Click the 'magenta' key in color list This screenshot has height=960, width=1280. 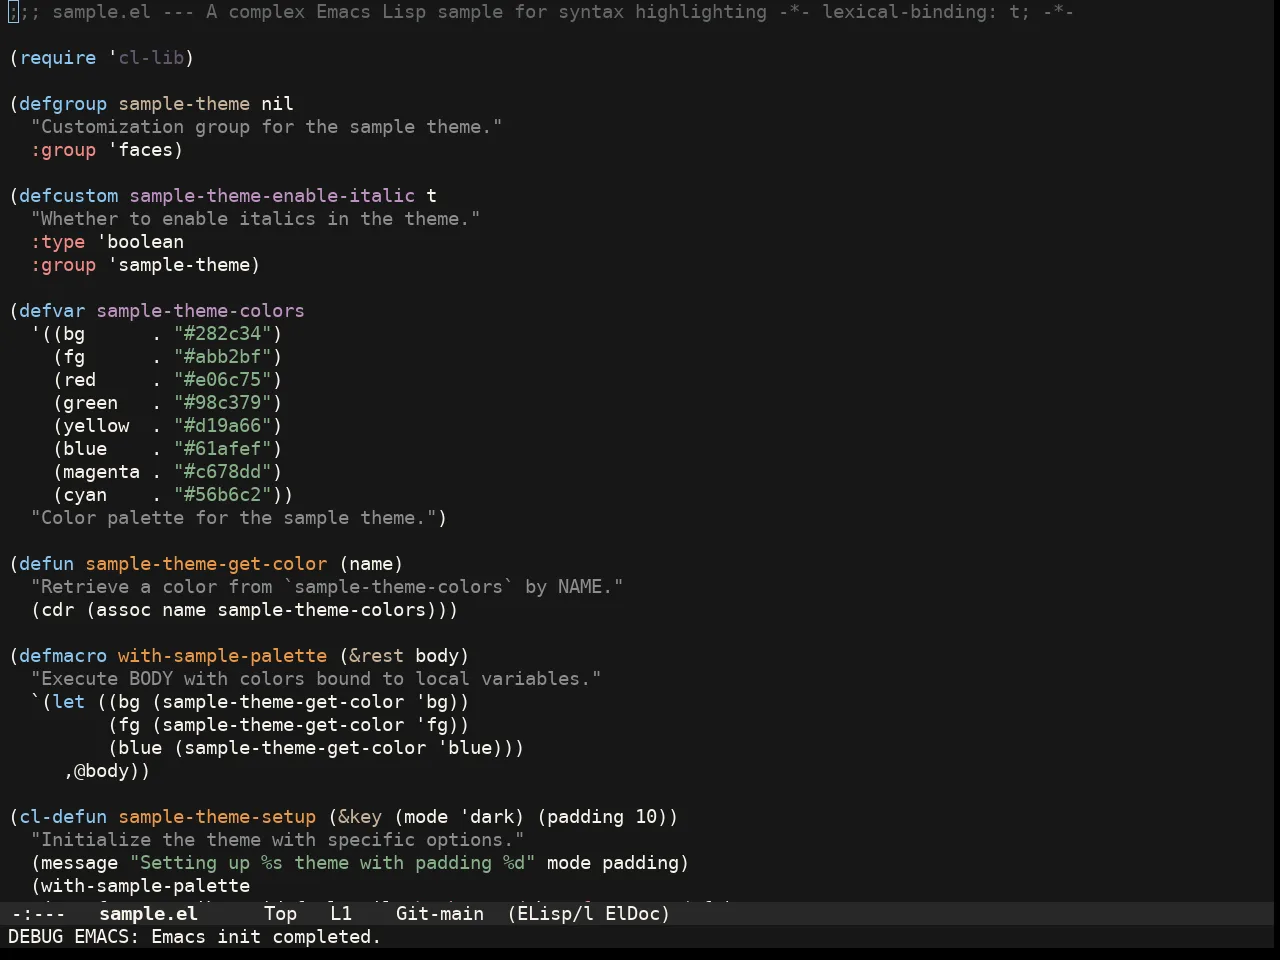tap(102, 472)
